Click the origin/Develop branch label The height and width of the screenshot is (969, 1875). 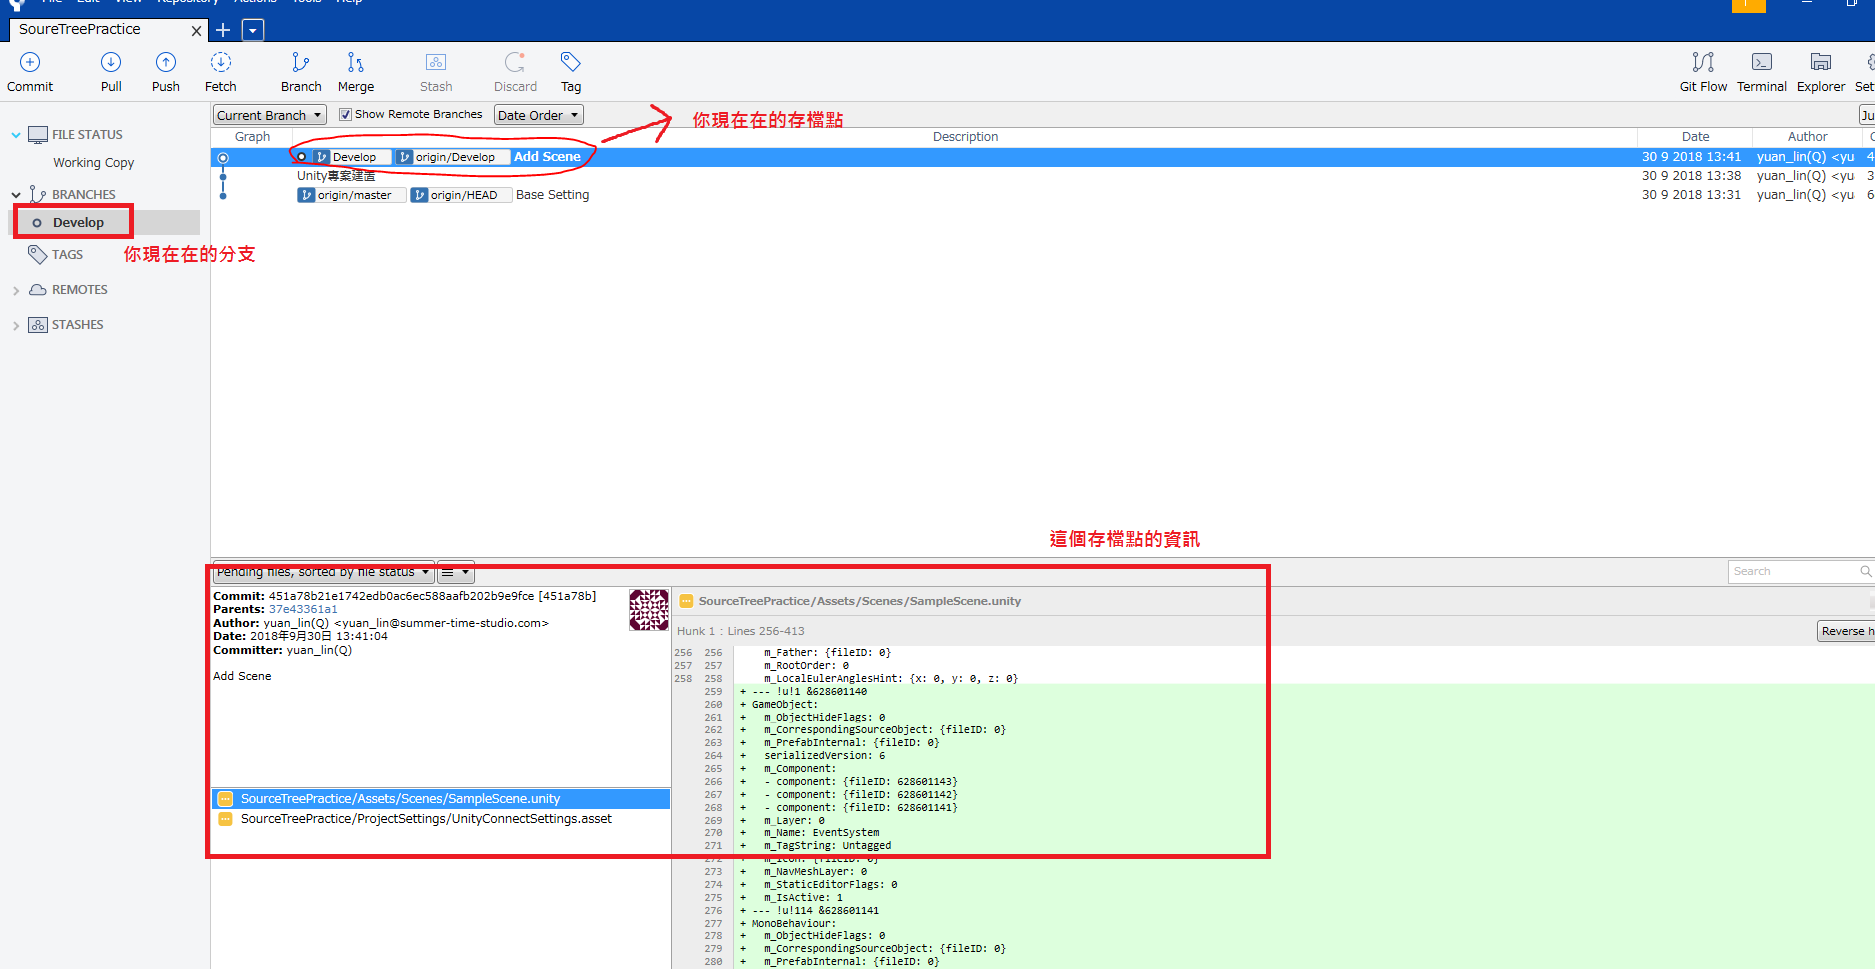(x=453, y=157)
